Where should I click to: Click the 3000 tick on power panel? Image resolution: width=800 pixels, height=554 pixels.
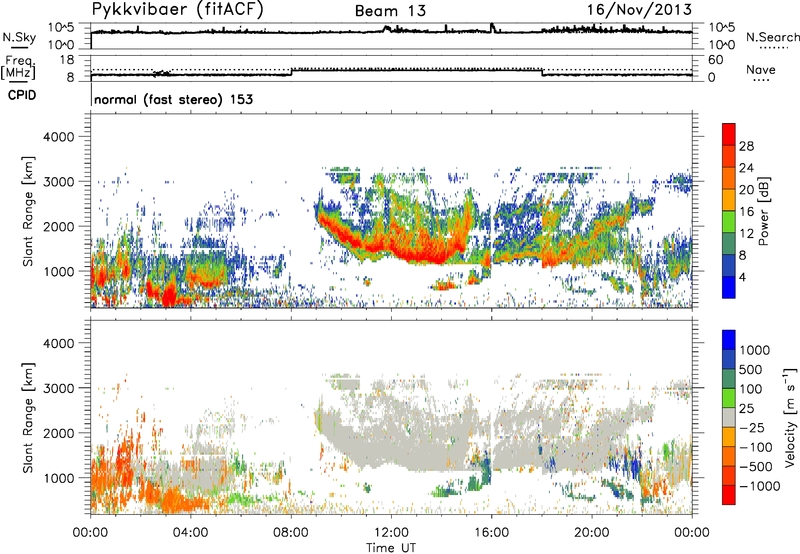(x=59, y=182)
